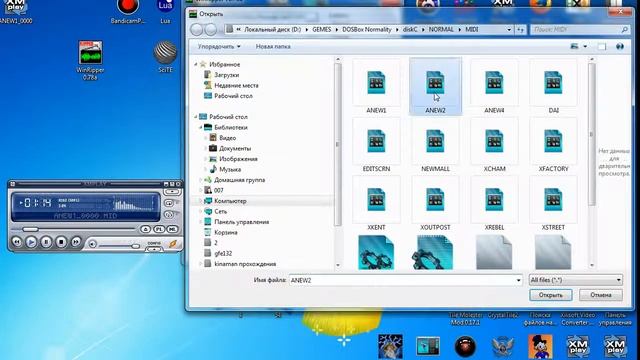Click the orange link icon in XMPlay
Image resolution: width=640 pixels, height=360 pixels.
173,244
